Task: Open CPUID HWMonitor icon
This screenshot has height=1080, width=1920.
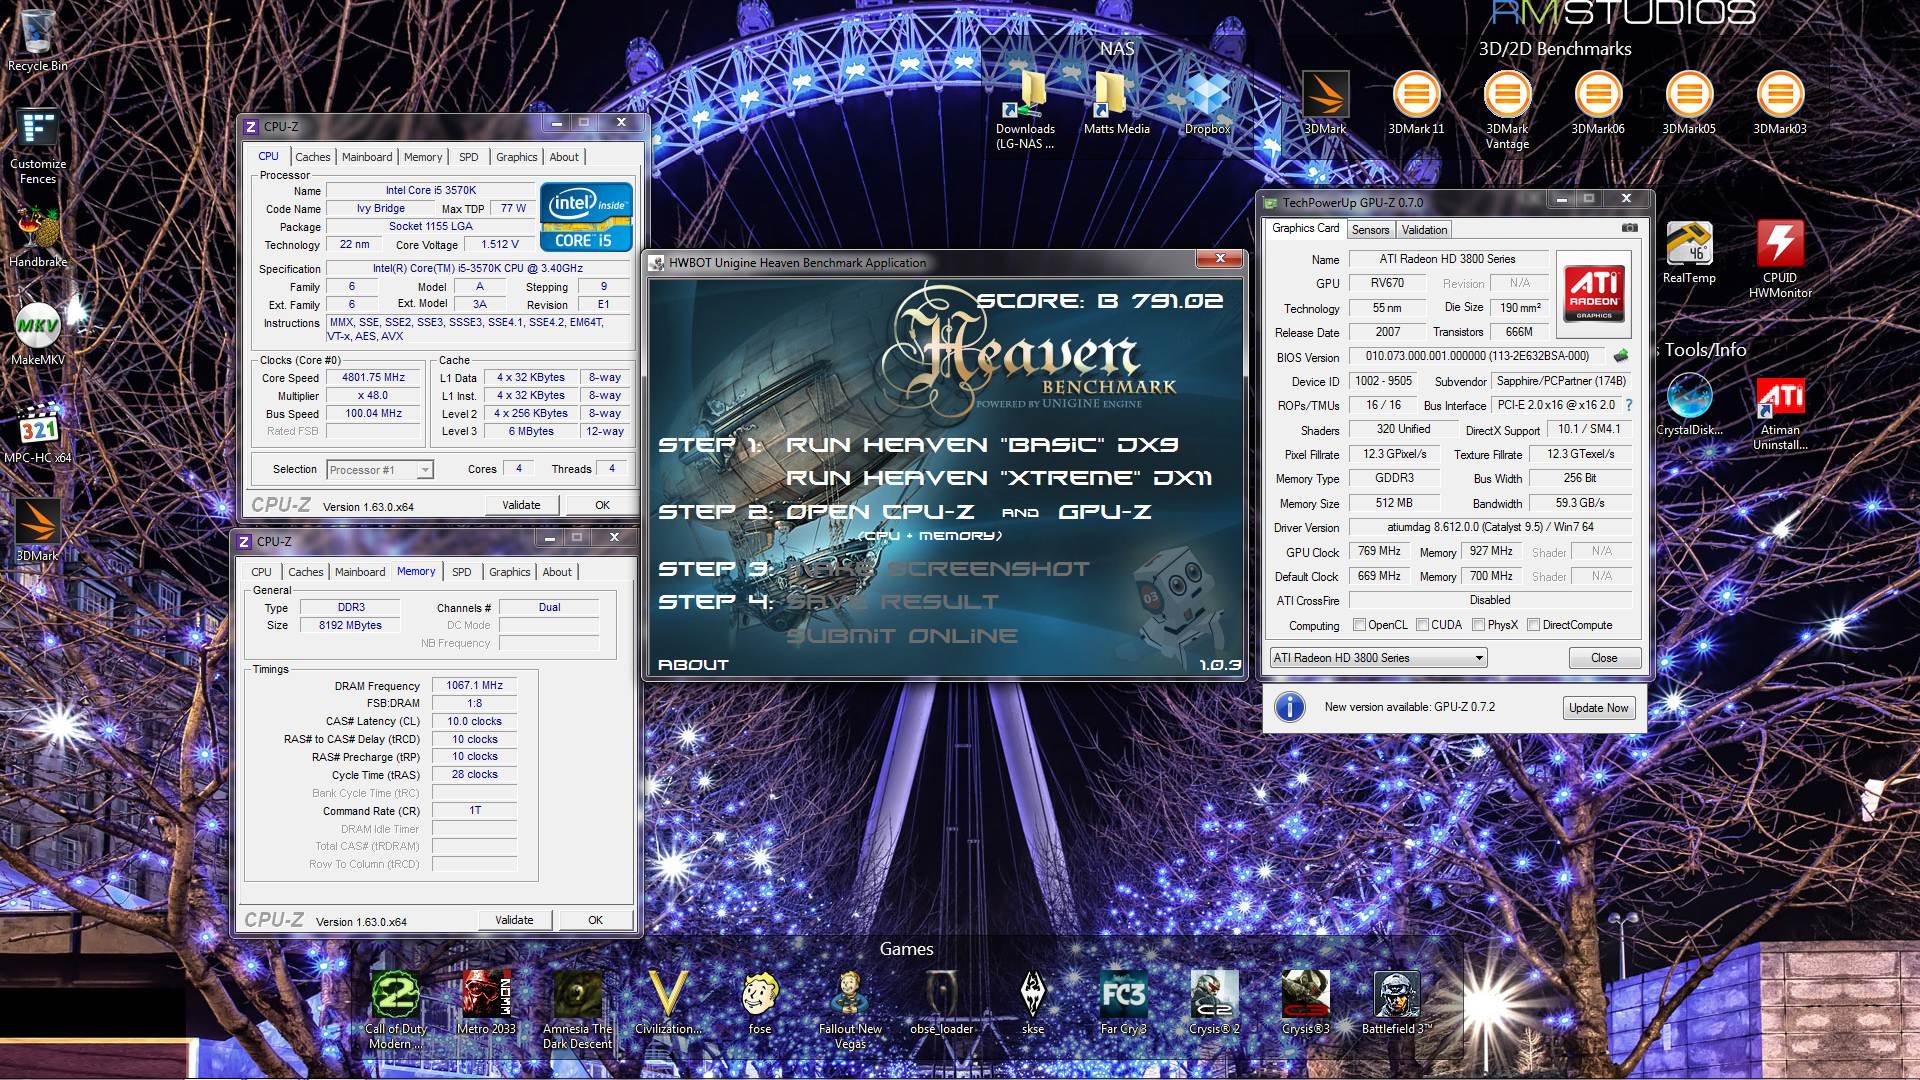Action: click(1780, 259)
